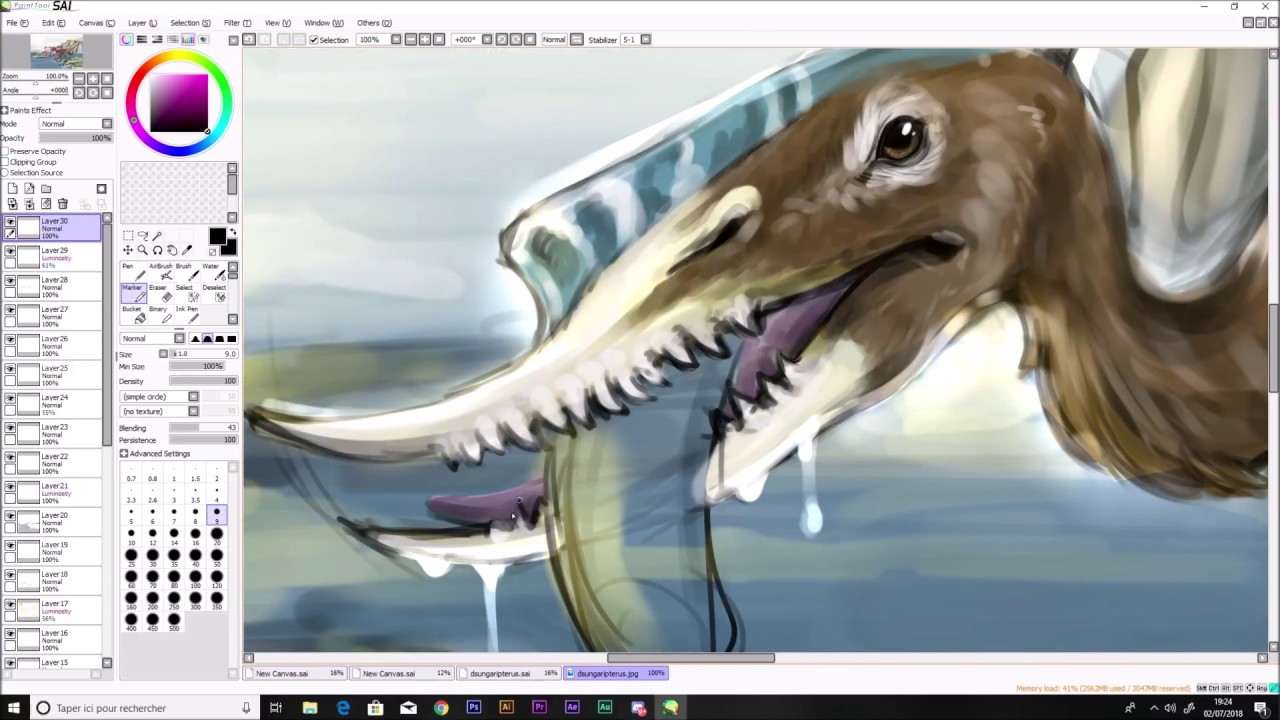Choose the rectangular selection tool
This screenshot has width=1280, height=720.
(128, 235)
